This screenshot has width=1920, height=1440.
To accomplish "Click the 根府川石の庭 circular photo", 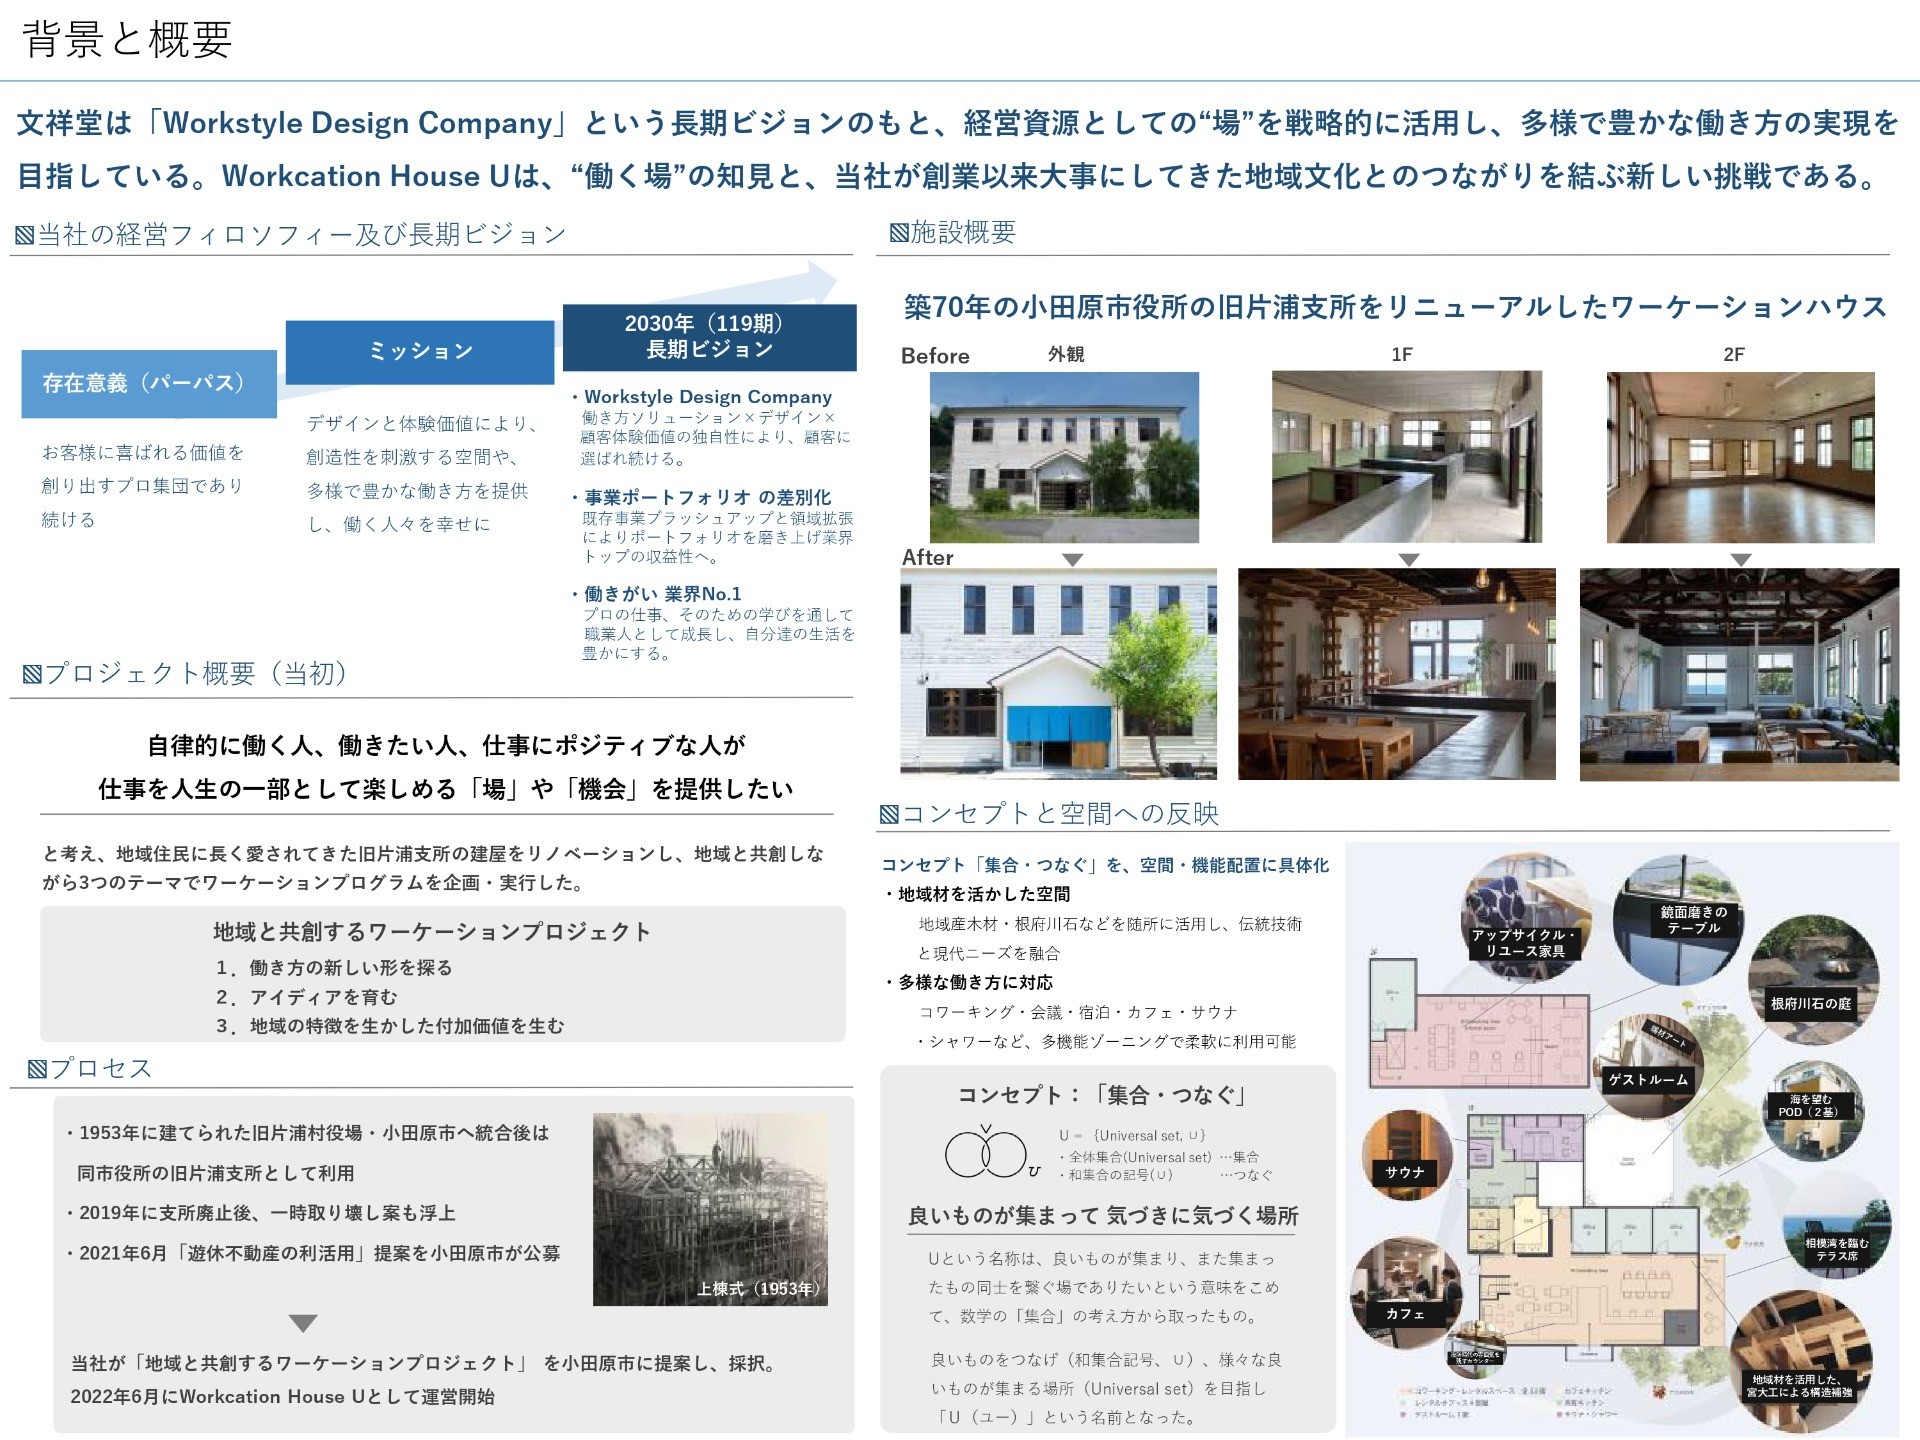I will point(1813,978).
